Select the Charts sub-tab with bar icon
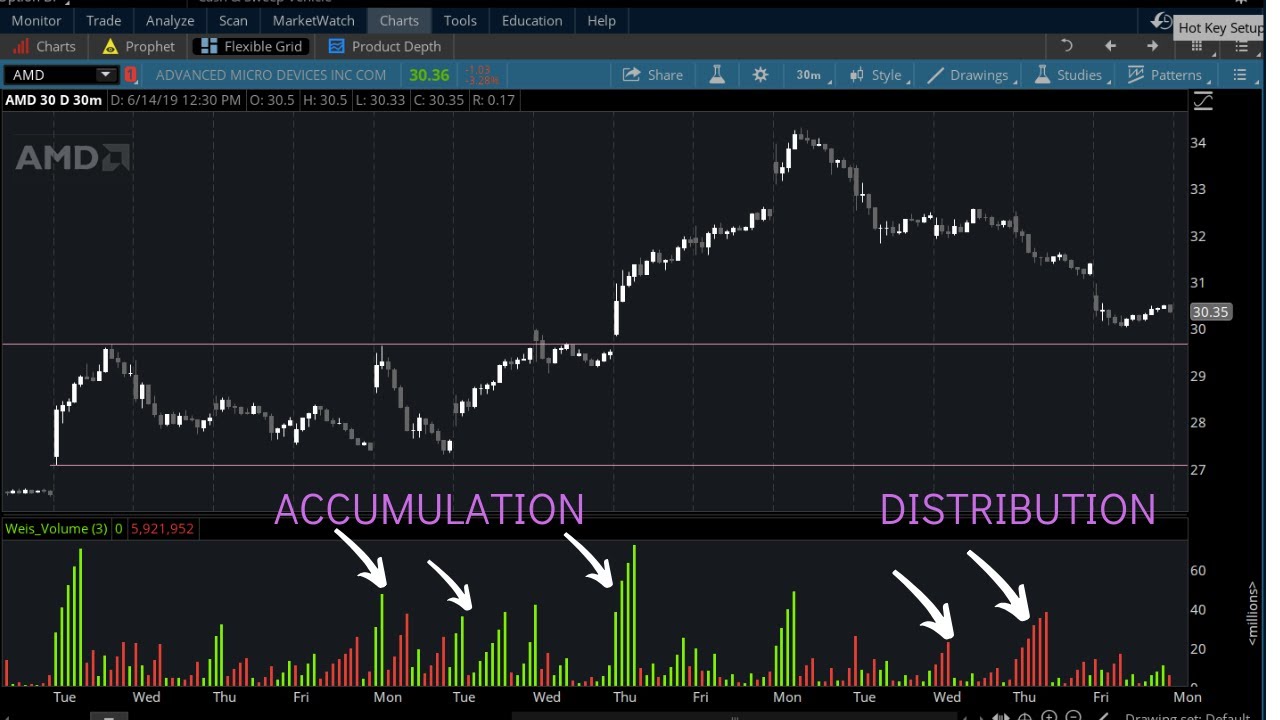The image size is (1280, 720). pyautogui.click(x=45, y=46)
